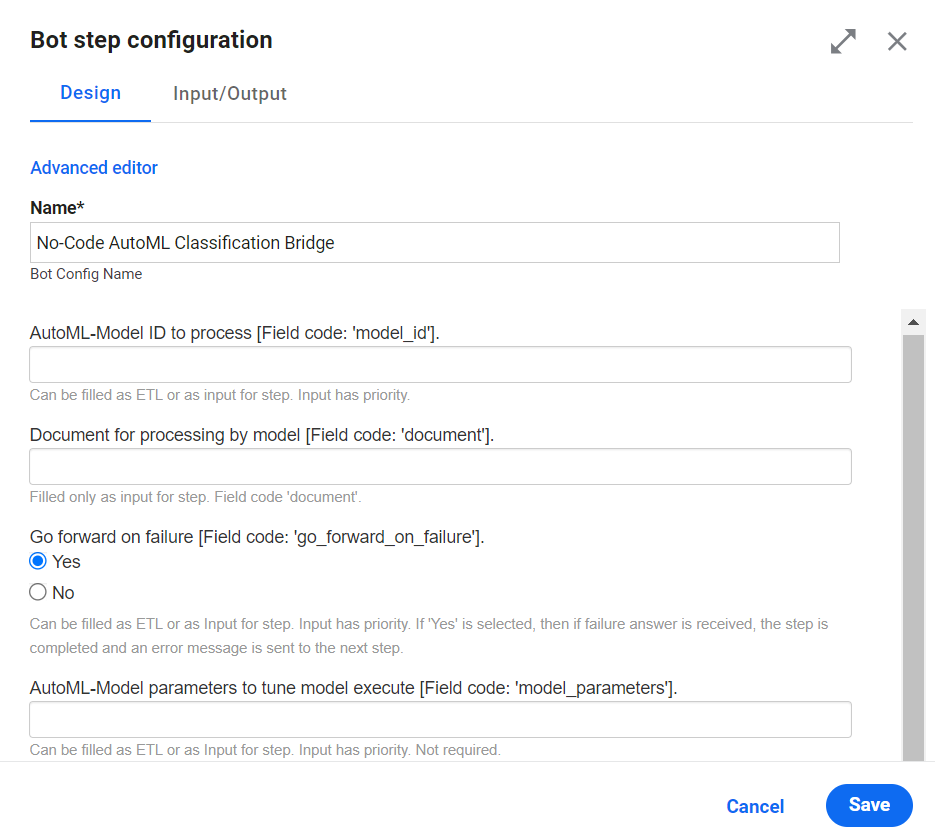The height and width of the screenshot is (836, 935).
Task: Click the 'No' option label text
Action: coord(63,593)
